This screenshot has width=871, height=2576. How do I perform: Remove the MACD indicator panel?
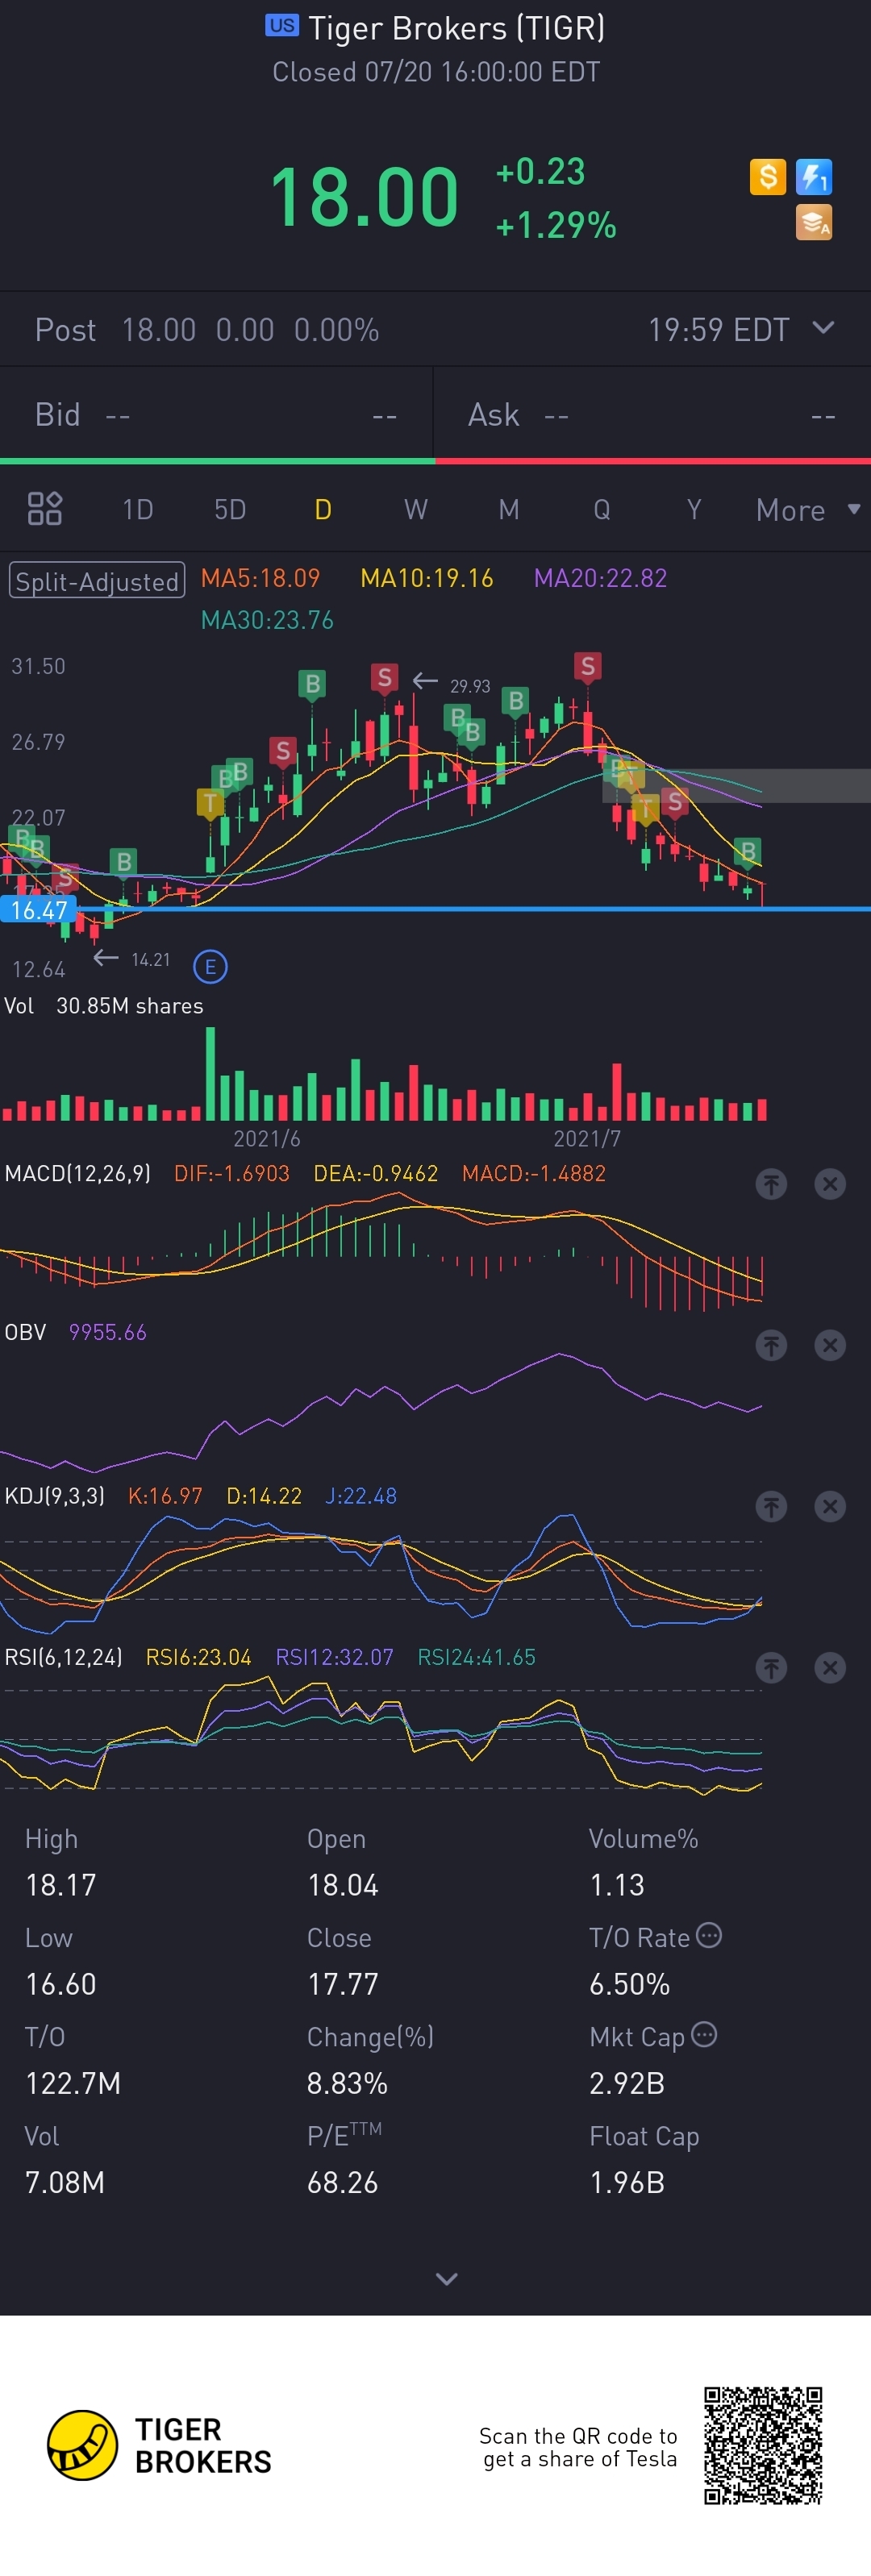830,1184
